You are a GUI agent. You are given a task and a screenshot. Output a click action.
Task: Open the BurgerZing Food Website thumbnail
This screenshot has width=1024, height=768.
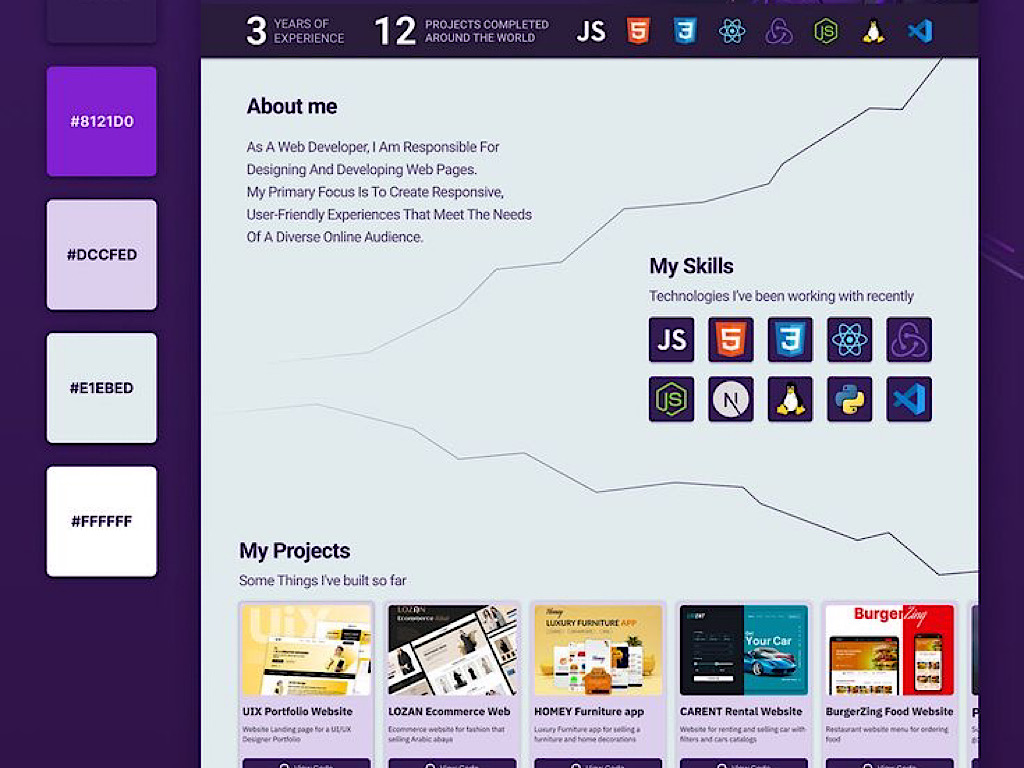coord(889,650)
